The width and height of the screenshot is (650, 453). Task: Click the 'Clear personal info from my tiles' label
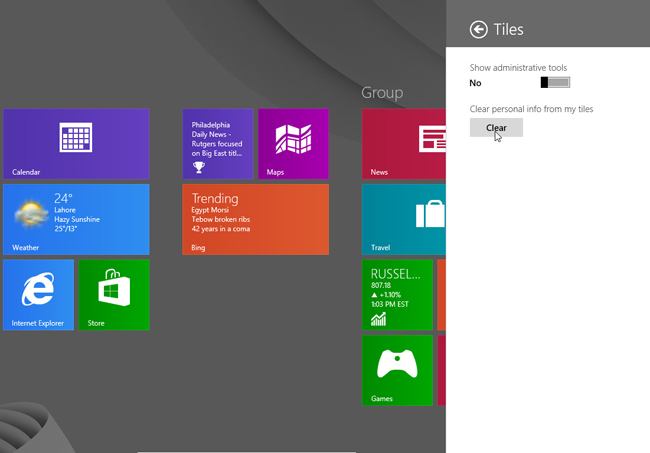click(532, 108)
